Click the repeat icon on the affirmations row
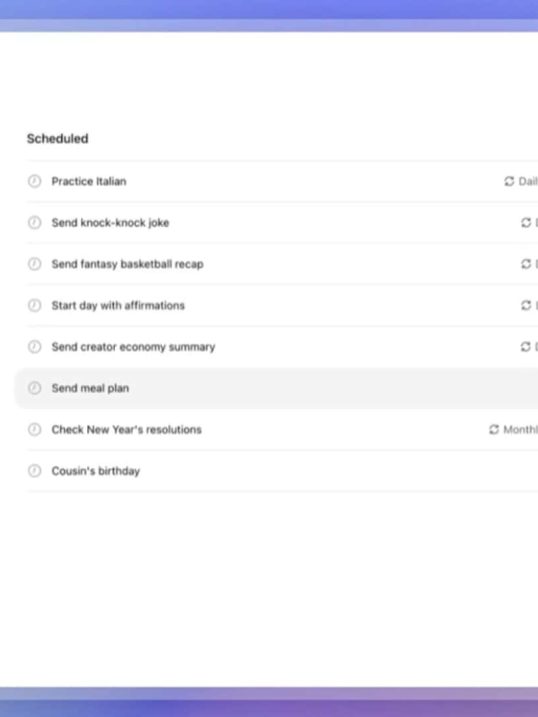This screenshot has width=538, height=717. point(526,305)
